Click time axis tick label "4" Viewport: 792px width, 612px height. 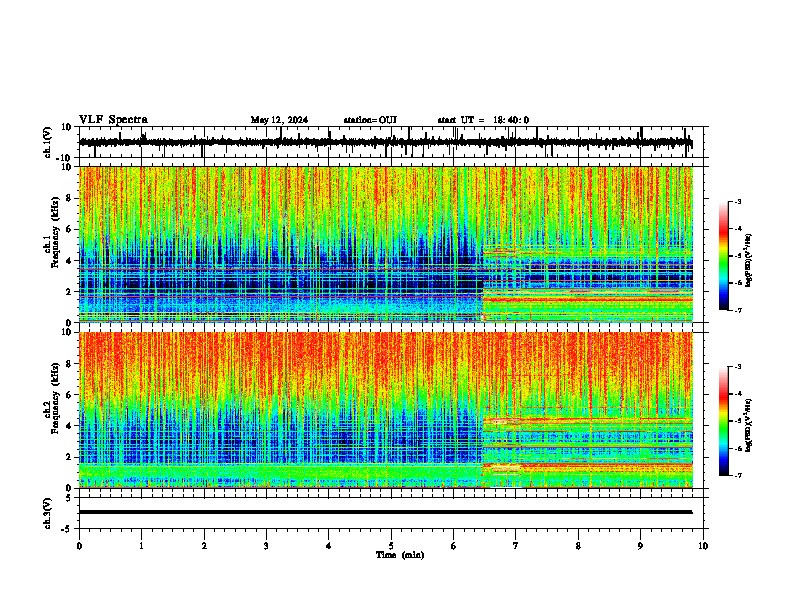[x=329, y=546]
